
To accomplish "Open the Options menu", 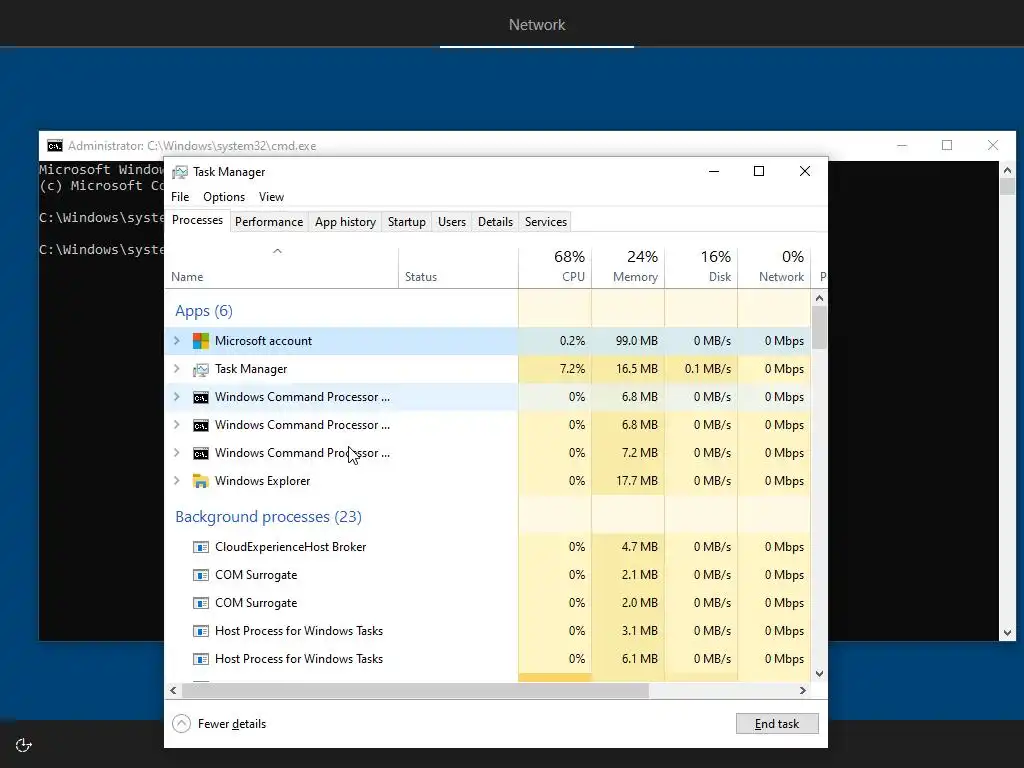I will pos(224,197).
